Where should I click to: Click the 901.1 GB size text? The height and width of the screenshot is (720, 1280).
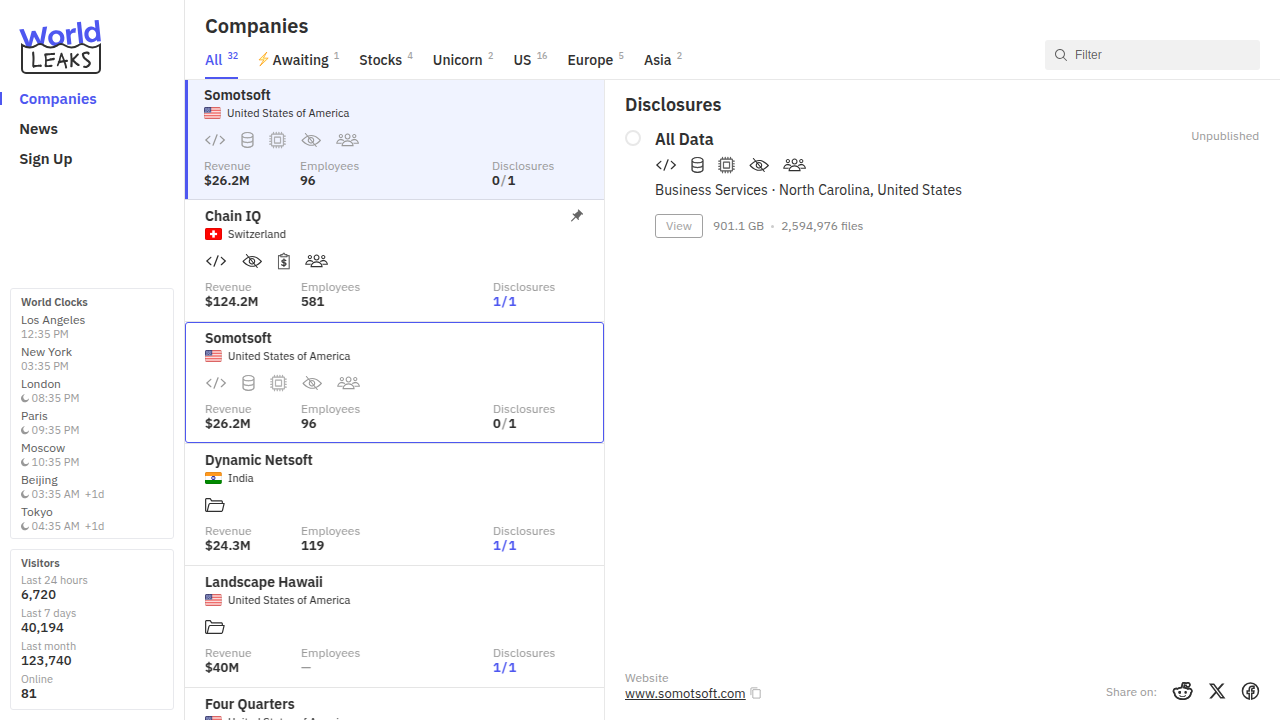[738, 226]
